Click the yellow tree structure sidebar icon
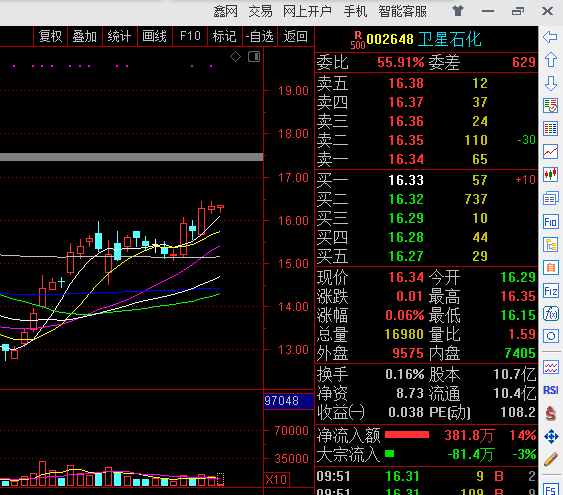This screenshot has height=495, width=563. click(550, 244)
